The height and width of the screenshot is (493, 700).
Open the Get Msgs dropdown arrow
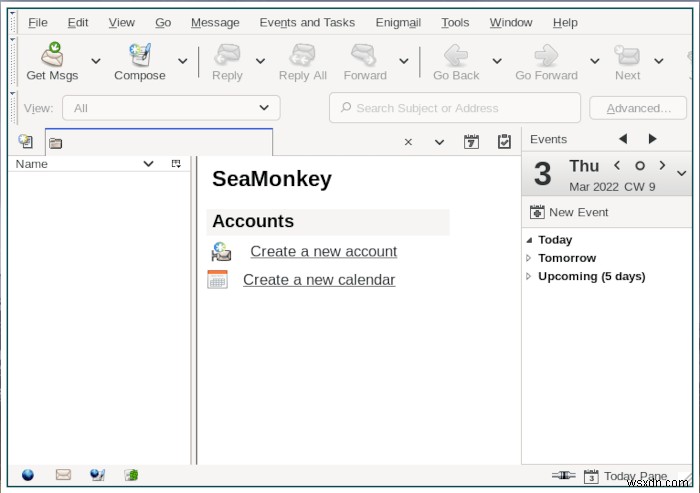pos(96,61)
